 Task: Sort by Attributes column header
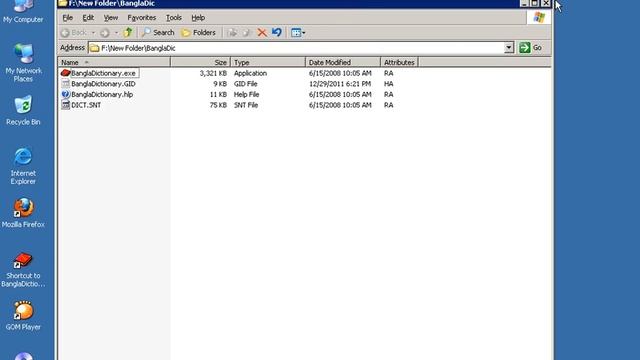coord(399,62)
